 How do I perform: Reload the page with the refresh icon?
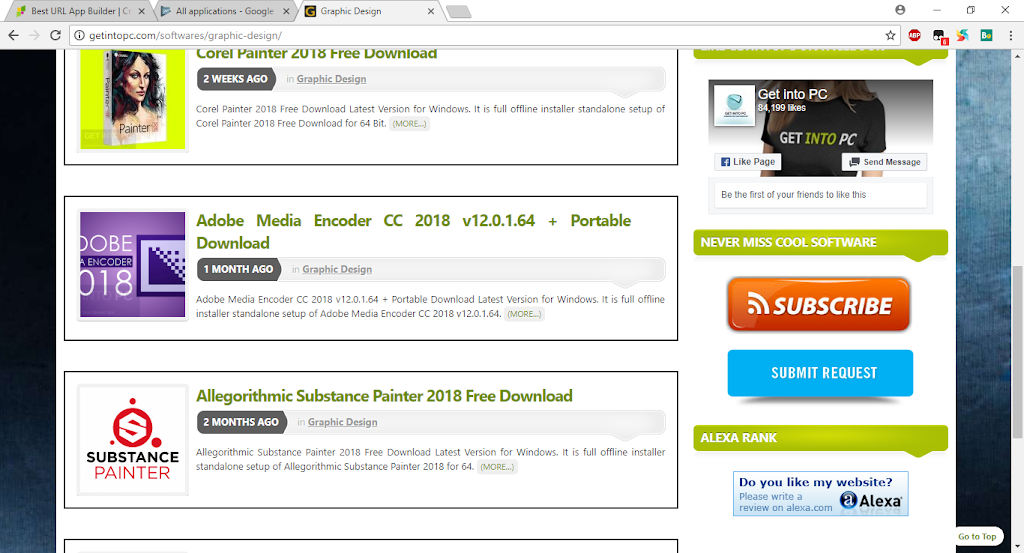(57, 35)
